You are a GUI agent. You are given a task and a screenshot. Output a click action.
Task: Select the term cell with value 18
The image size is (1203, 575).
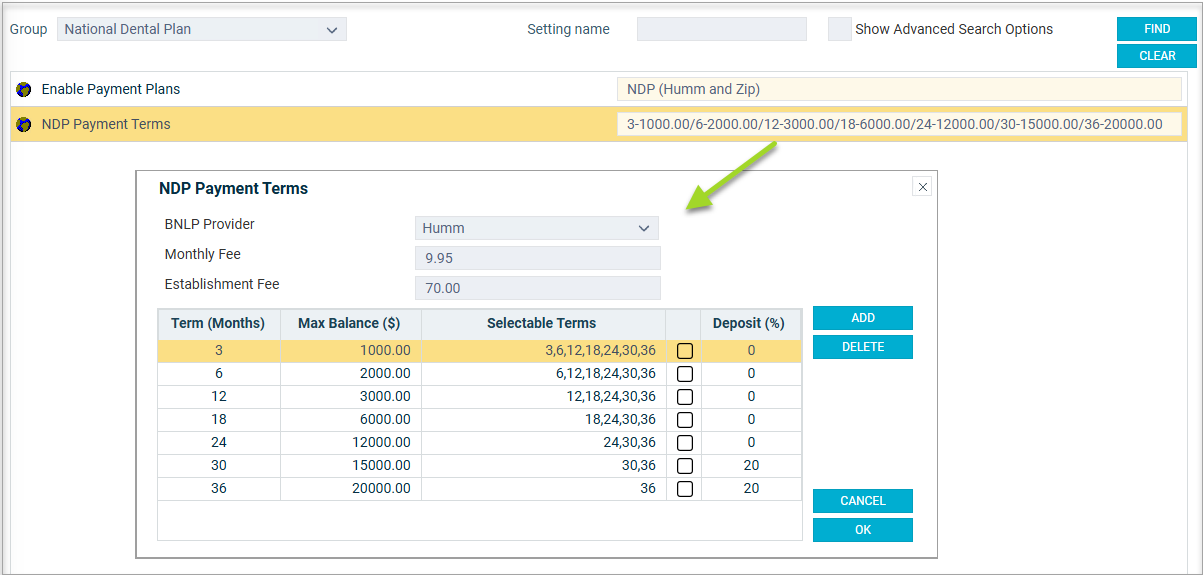click(218, 420)
